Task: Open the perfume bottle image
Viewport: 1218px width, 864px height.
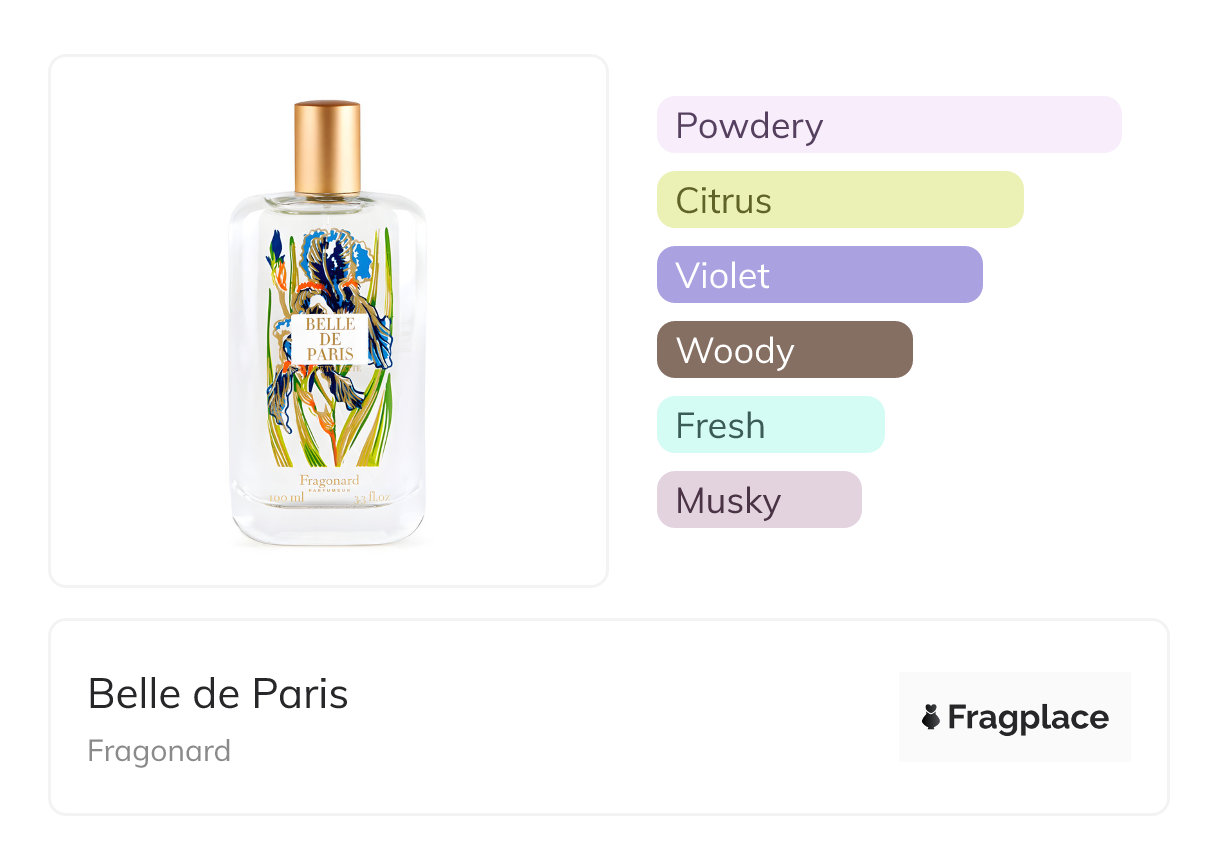Action: click(328, 320)
